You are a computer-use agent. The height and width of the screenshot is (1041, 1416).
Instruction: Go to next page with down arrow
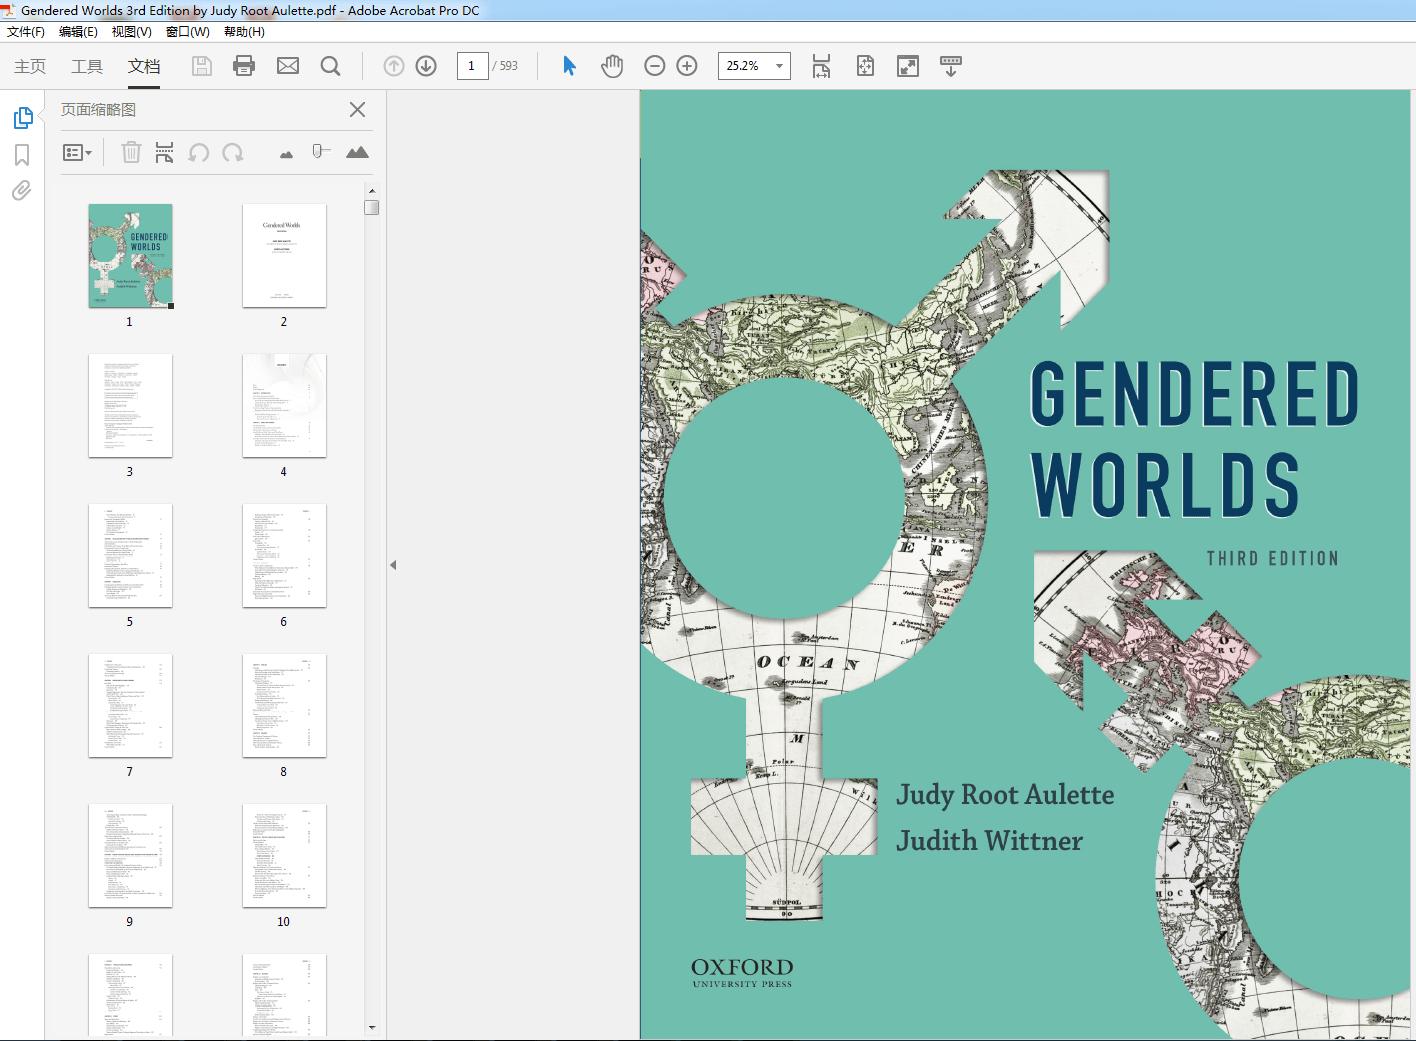[426, 66]
